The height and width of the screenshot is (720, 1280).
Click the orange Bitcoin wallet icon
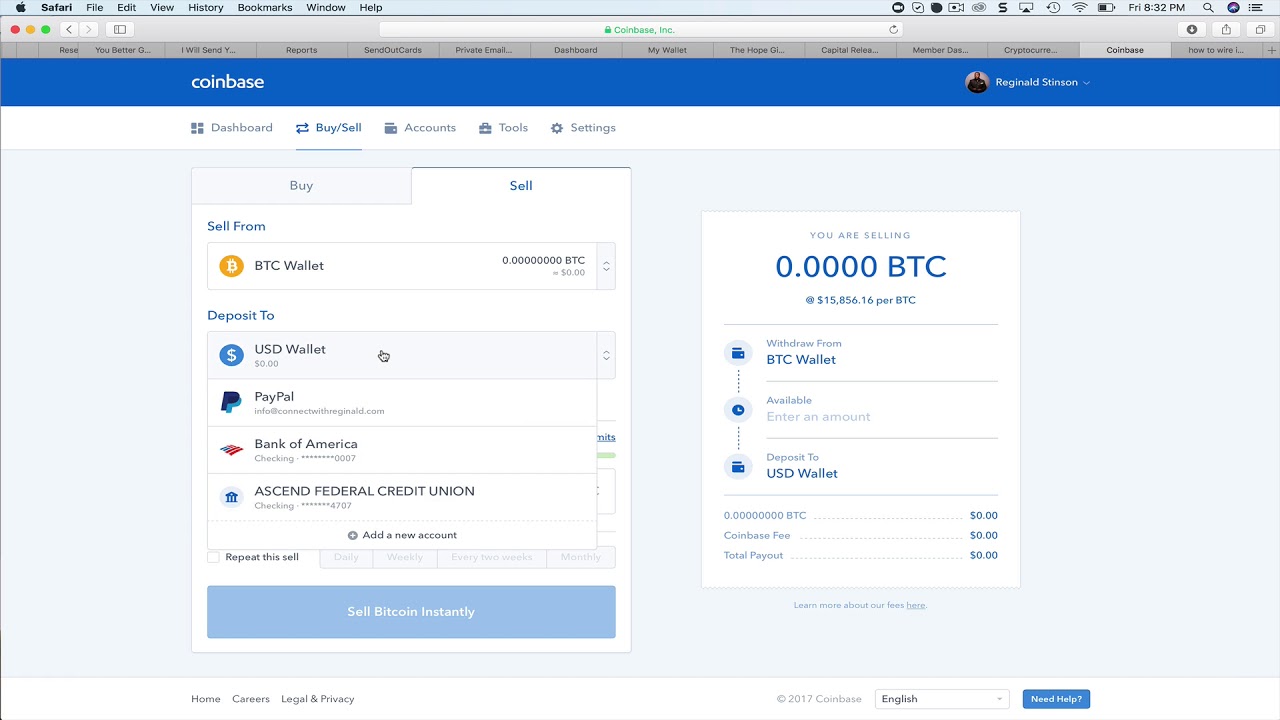[x=231, y=266]
